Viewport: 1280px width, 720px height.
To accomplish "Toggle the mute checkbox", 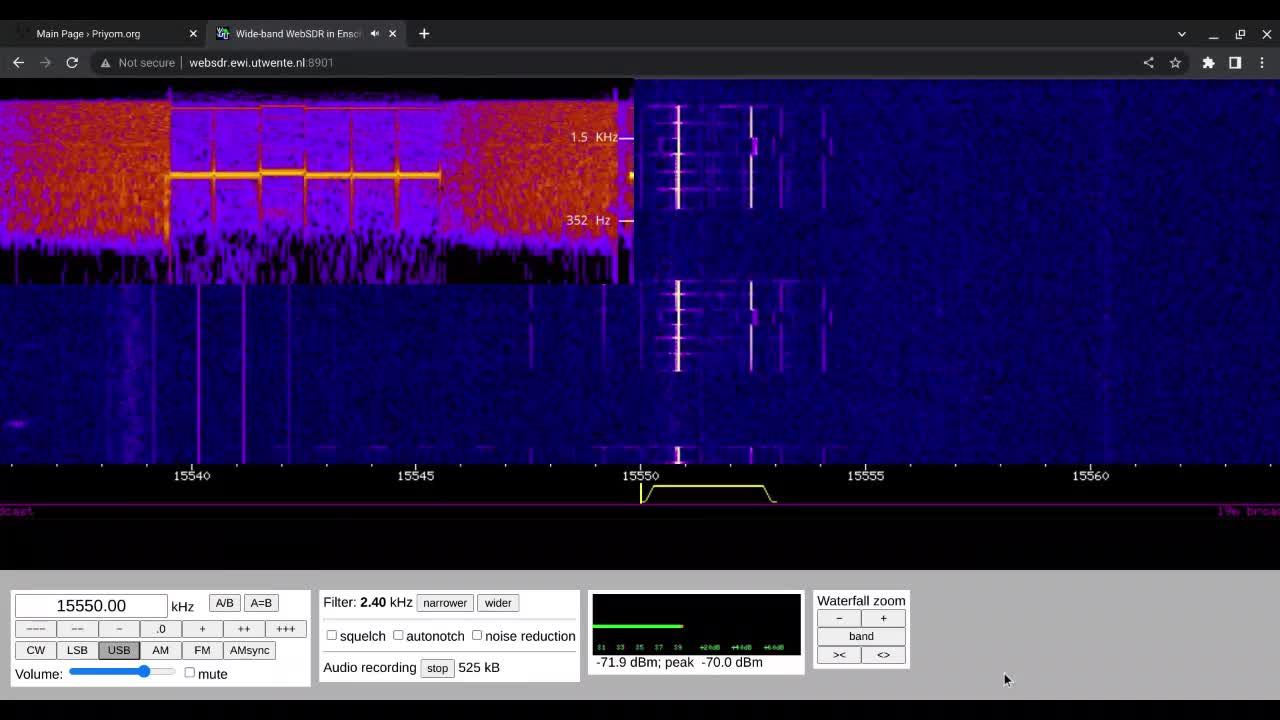I will [x=189, y=673].
